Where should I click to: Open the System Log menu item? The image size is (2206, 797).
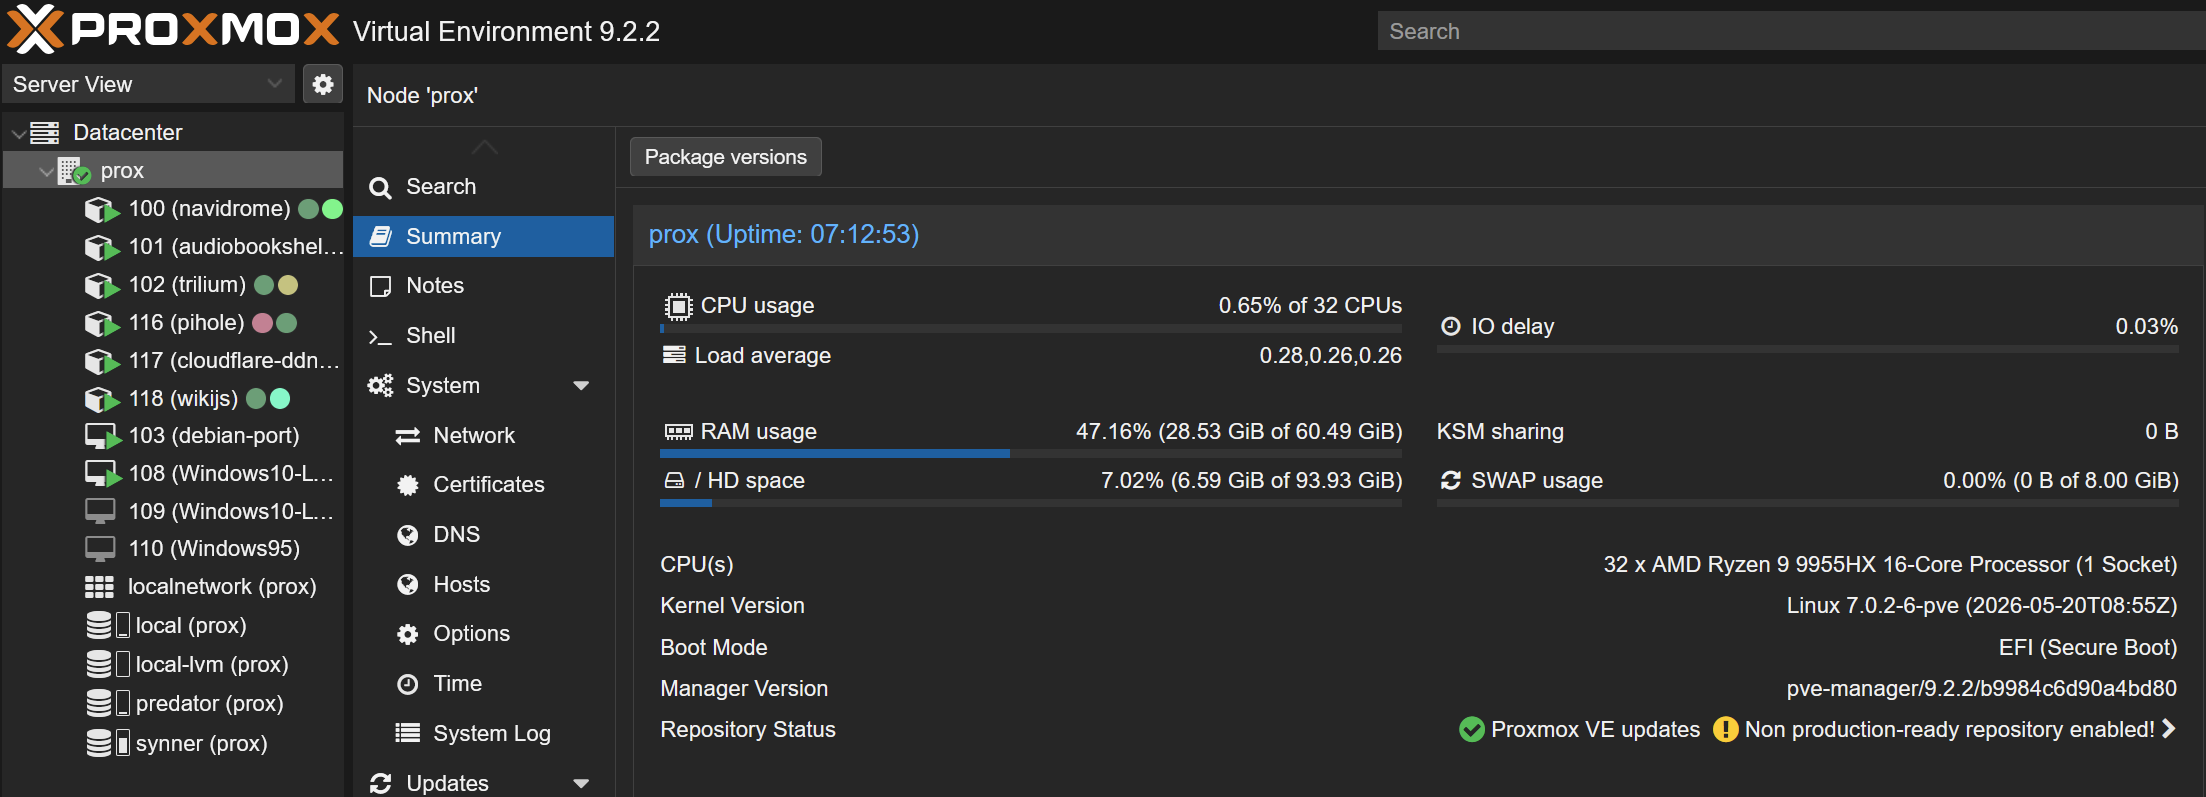pyautogui.click(x=483, y=733)
